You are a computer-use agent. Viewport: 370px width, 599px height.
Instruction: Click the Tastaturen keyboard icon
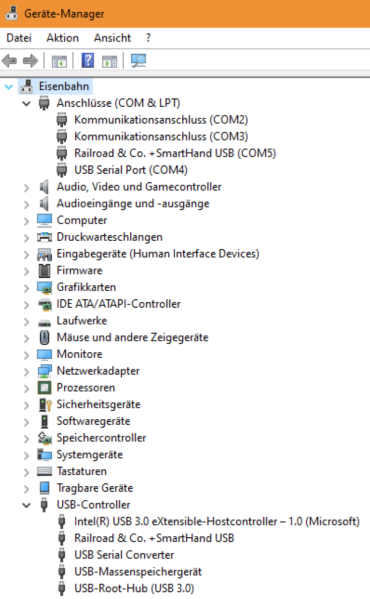[x=44, y=471]
